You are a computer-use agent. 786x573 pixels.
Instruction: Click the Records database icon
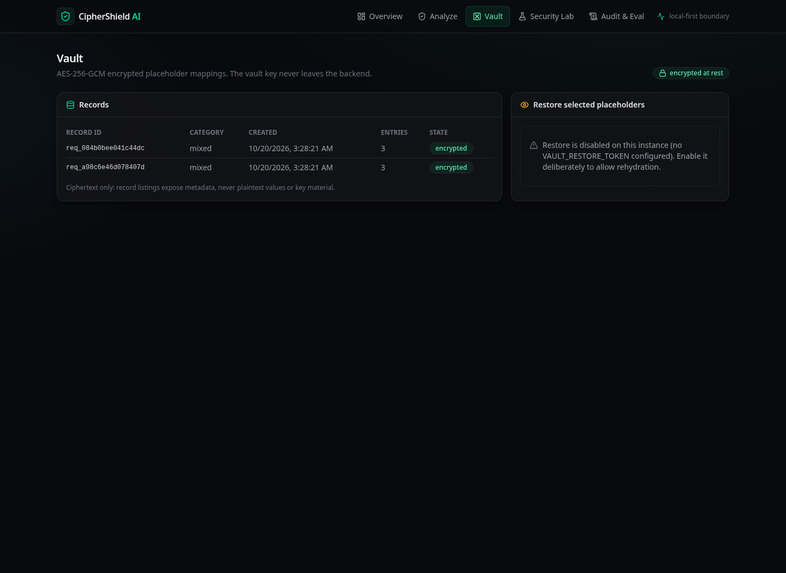coord(70,105)
